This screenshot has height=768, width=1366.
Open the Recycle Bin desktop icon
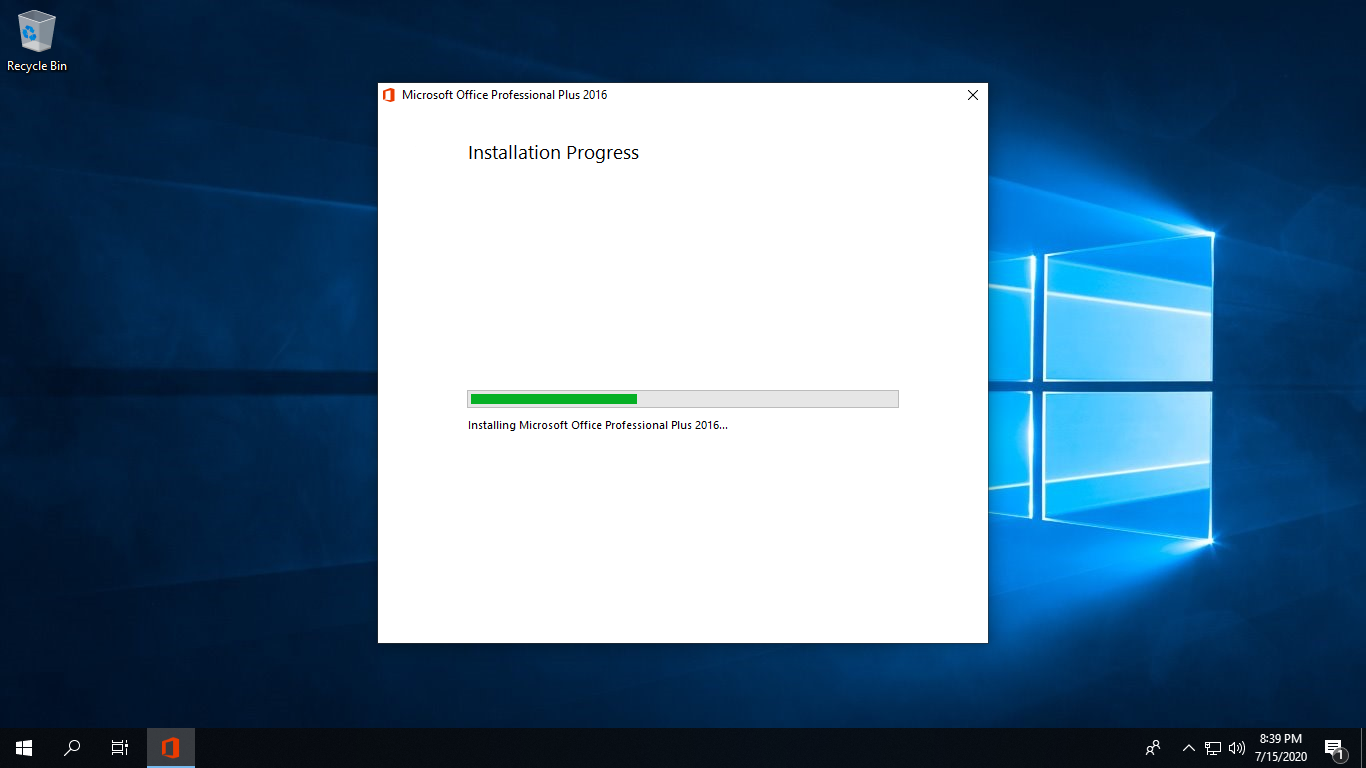point(37,41)
